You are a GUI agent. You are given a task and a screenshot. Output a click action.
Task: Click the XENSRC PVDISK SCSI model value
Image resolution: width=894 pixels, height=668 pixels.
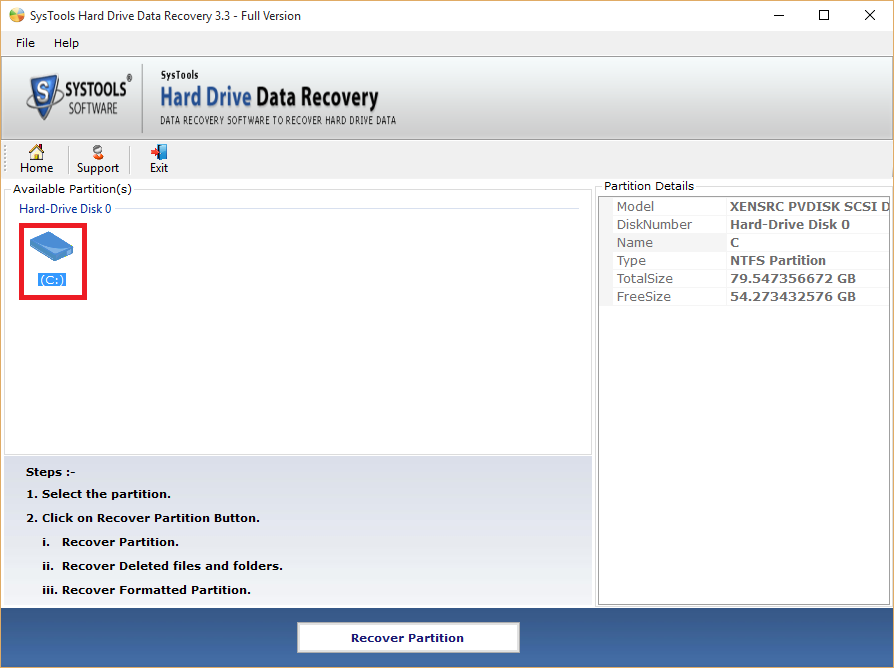tap(809, 206)
